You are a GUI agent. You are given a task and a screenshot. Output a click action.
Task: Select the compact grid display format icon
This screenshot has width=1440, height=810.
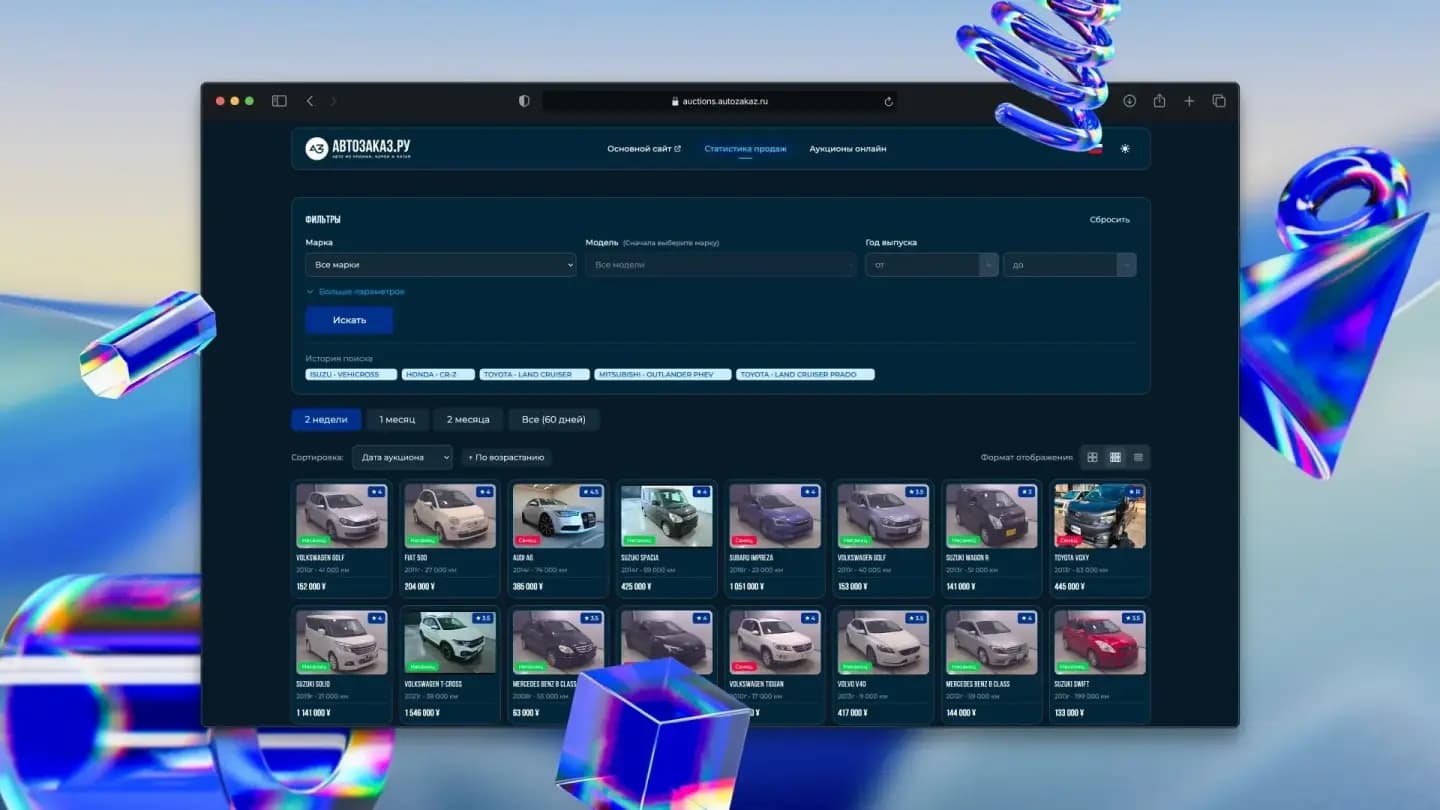click(x=1115, y=457)
